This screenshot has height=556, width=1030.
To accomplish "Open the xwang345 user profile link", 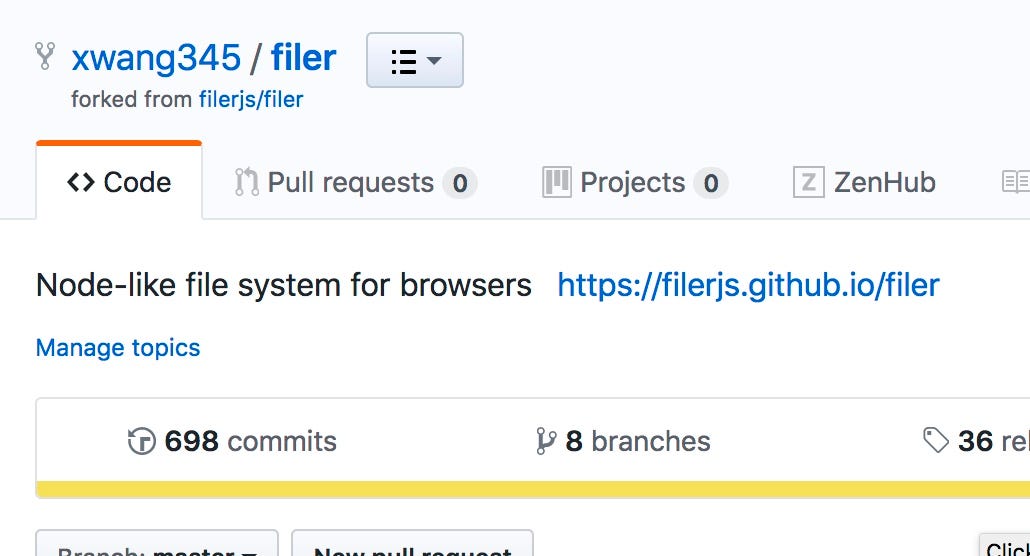I will tap(156, 58).
